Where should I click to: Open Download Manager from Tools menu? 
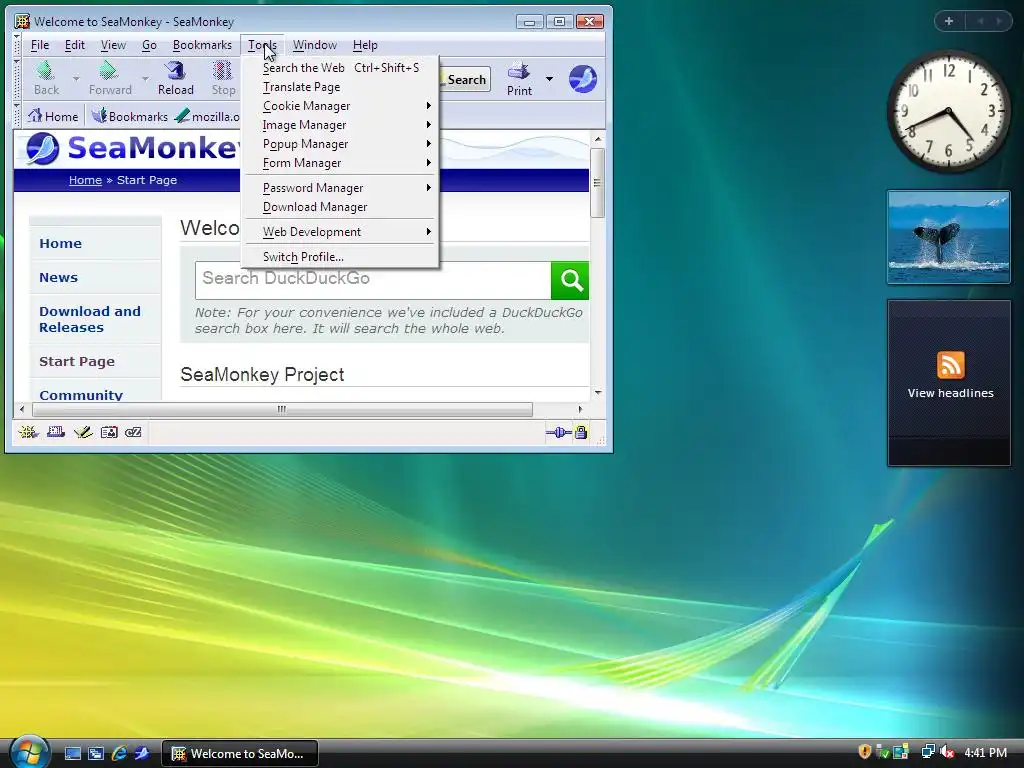coord(340,206)
